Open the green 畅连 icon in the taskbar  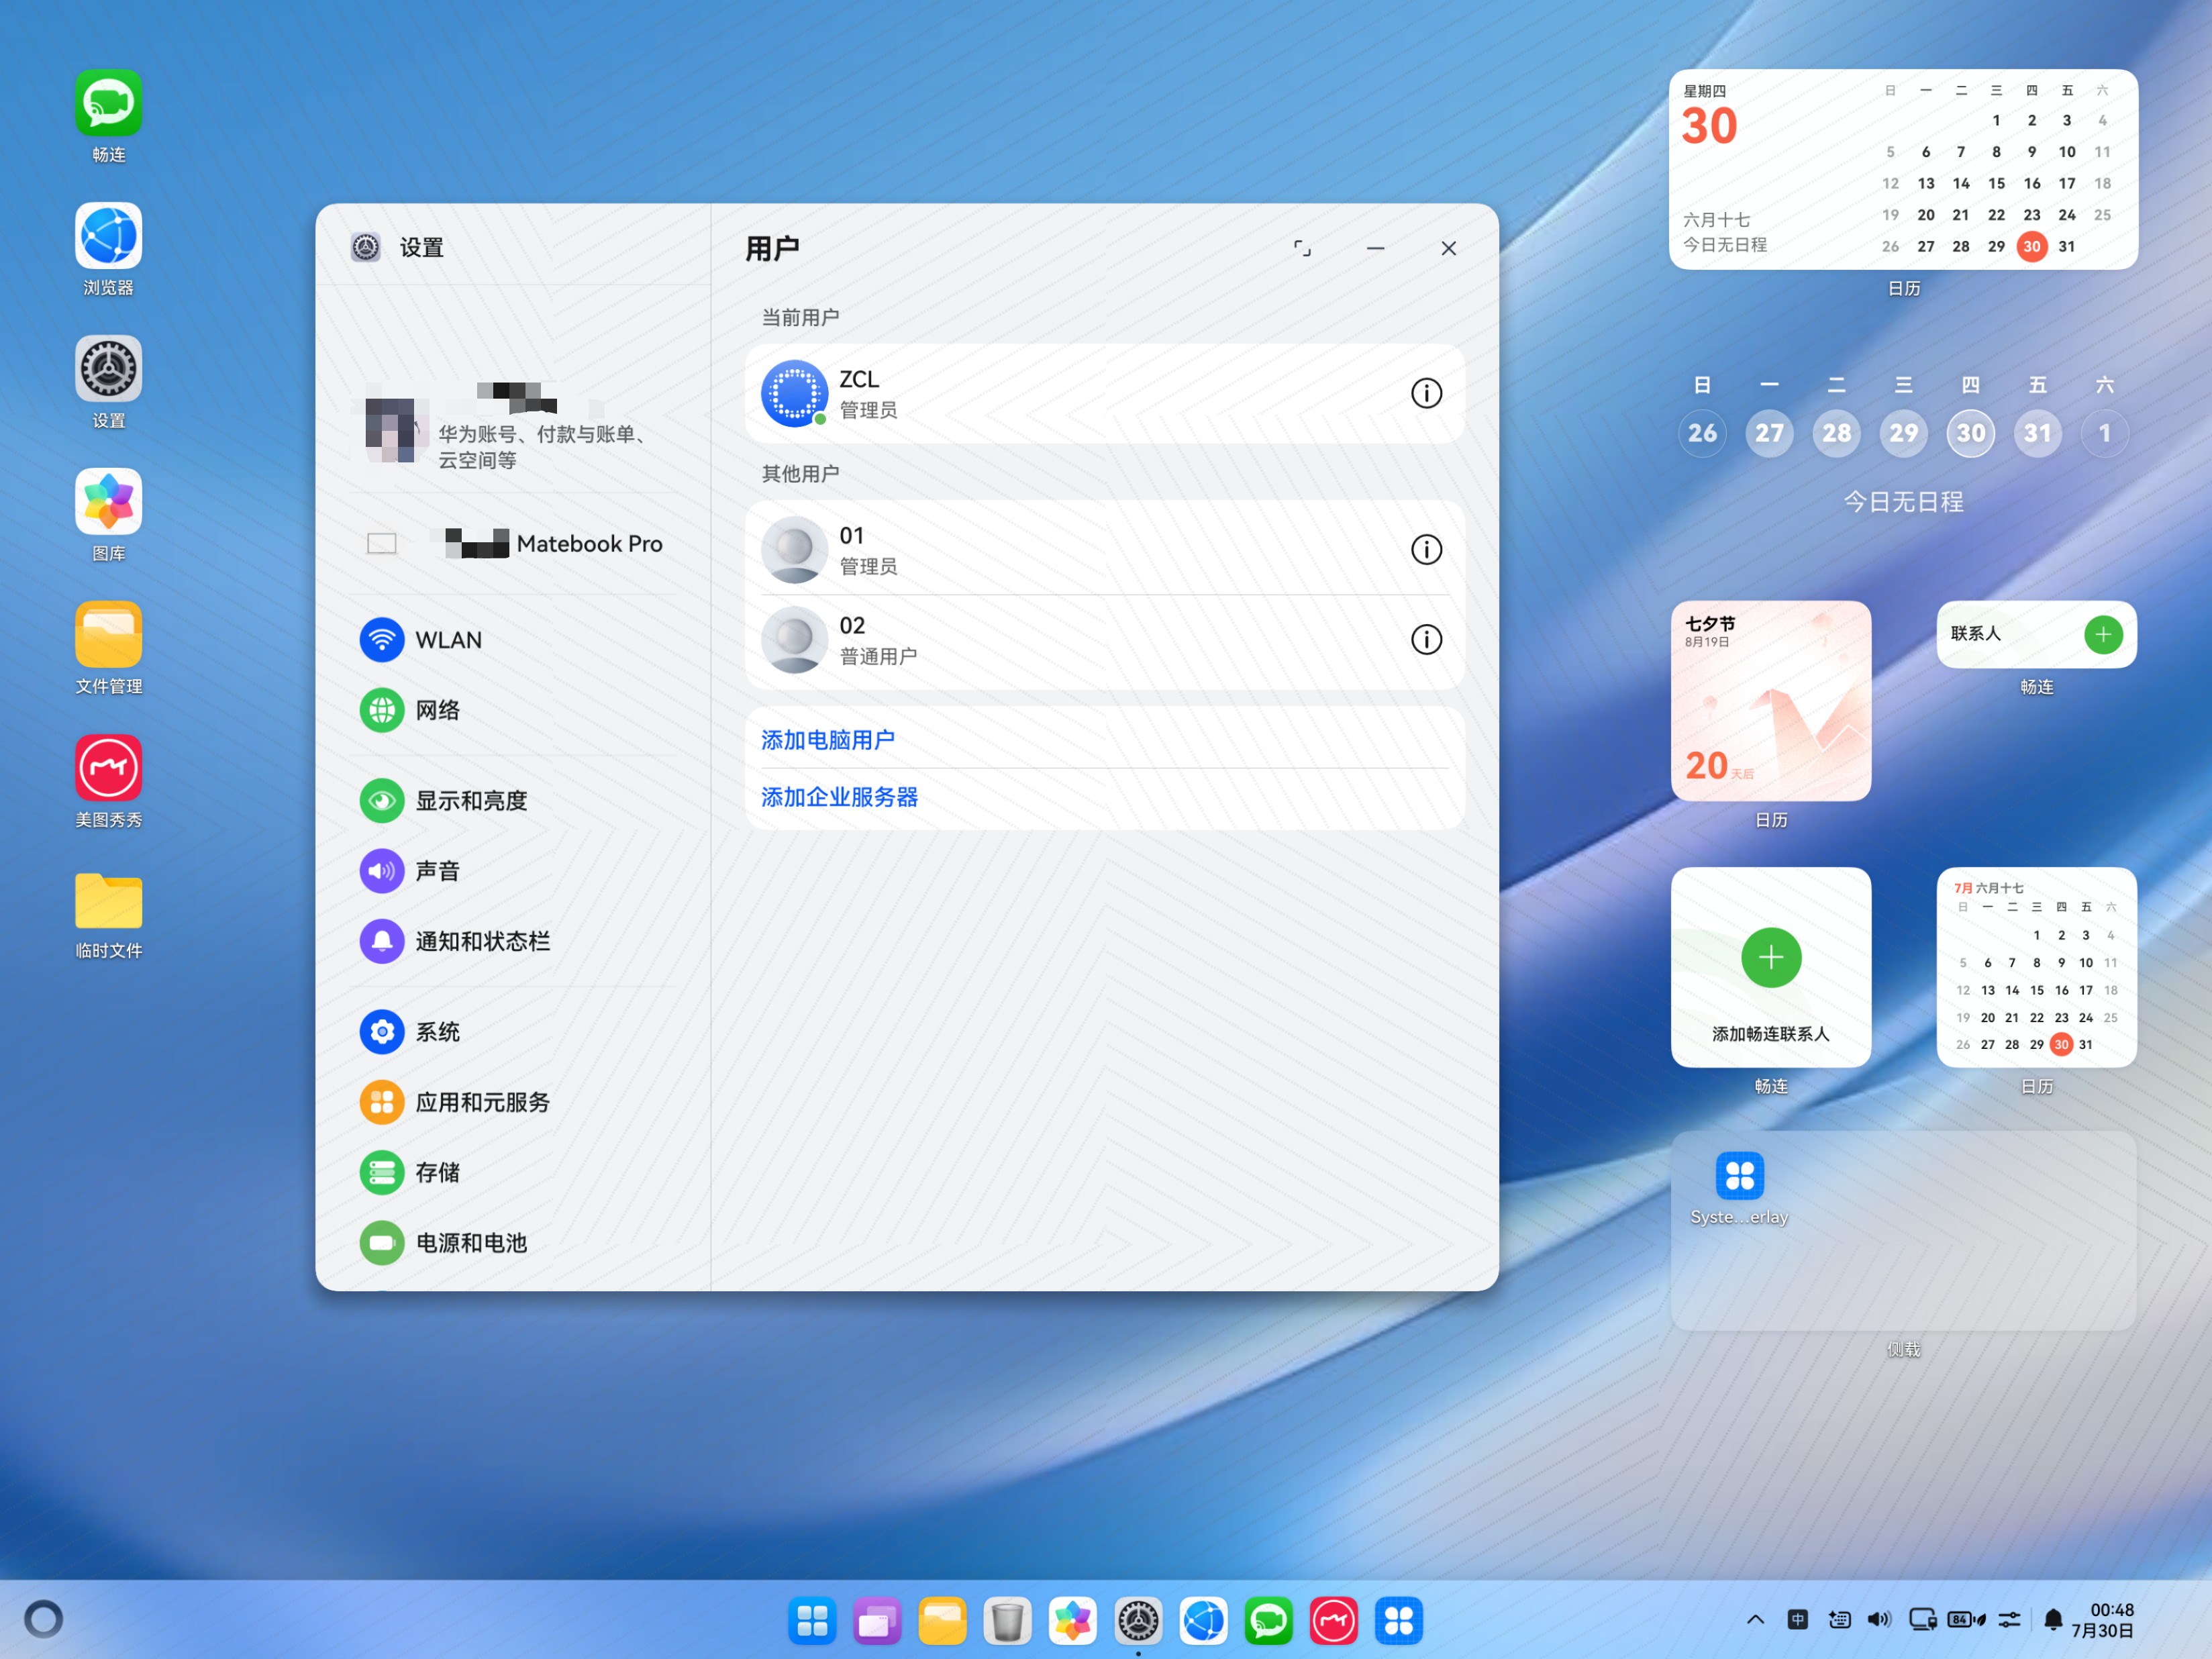(1268, 1621)
